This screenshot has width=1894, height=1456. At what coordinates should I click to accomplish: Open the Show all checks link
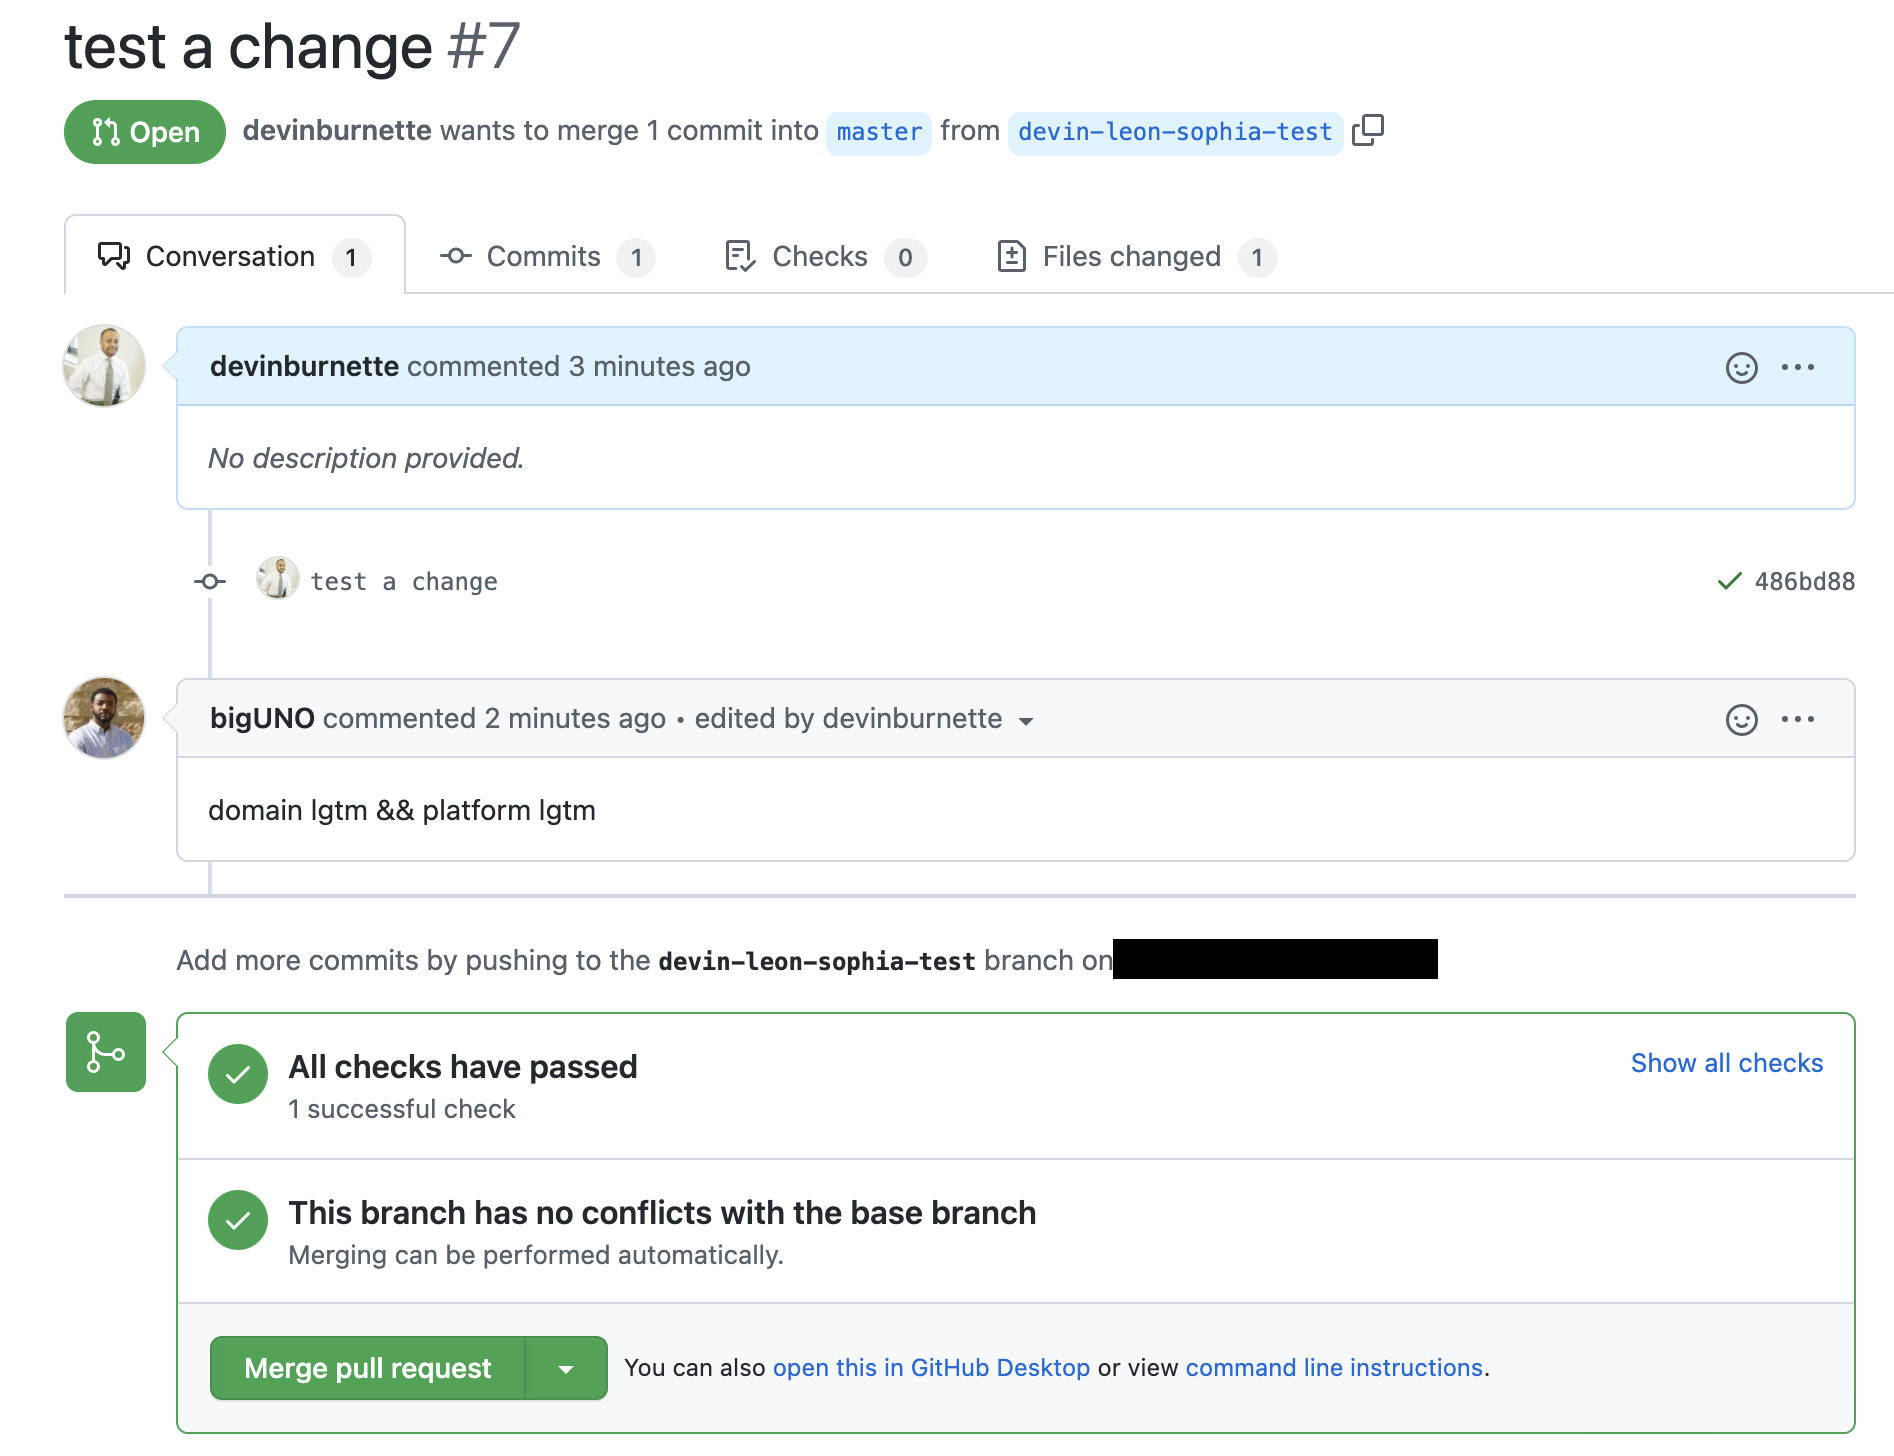coord(1726,1063)
